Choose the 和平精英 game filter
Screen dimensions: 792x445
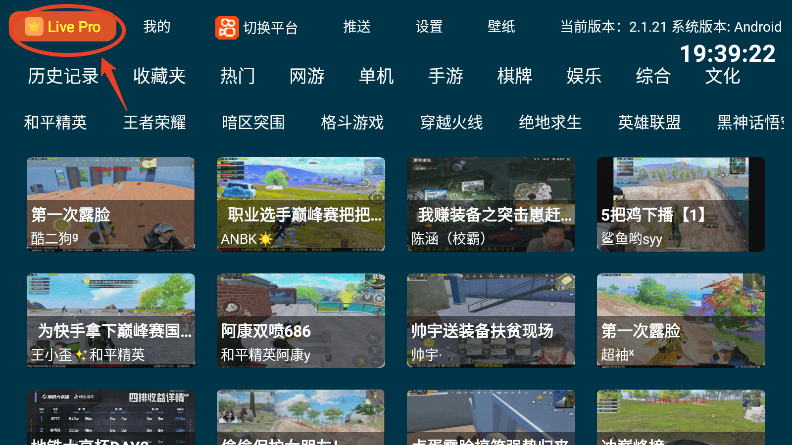[56, 122]
